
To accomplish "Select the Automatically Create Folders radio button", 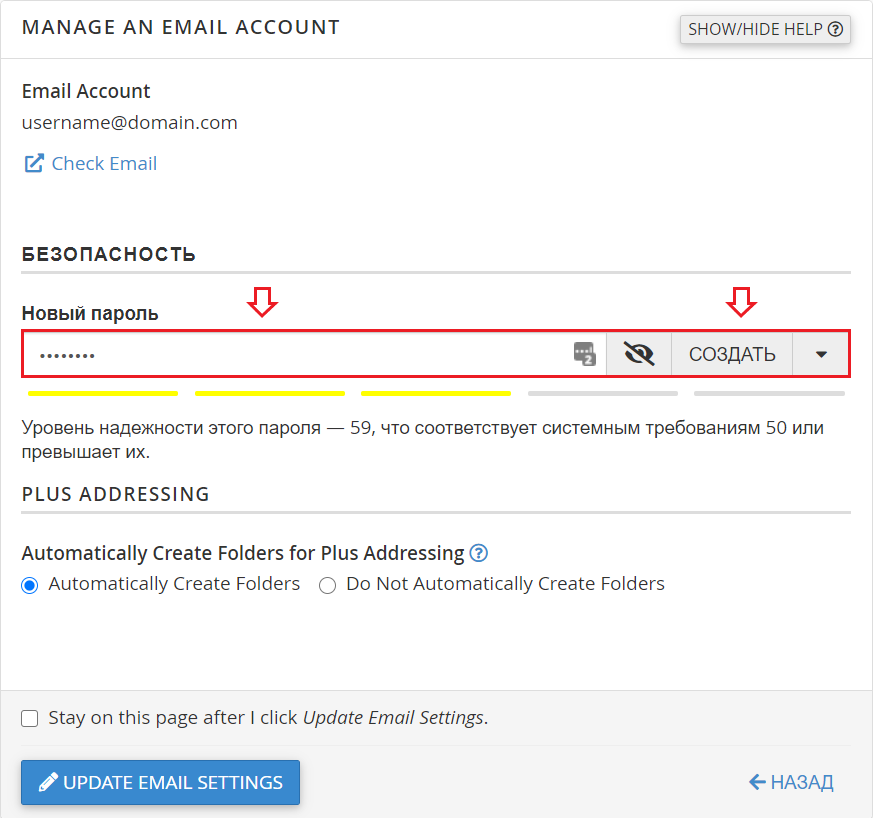I will tap(30, 585).
